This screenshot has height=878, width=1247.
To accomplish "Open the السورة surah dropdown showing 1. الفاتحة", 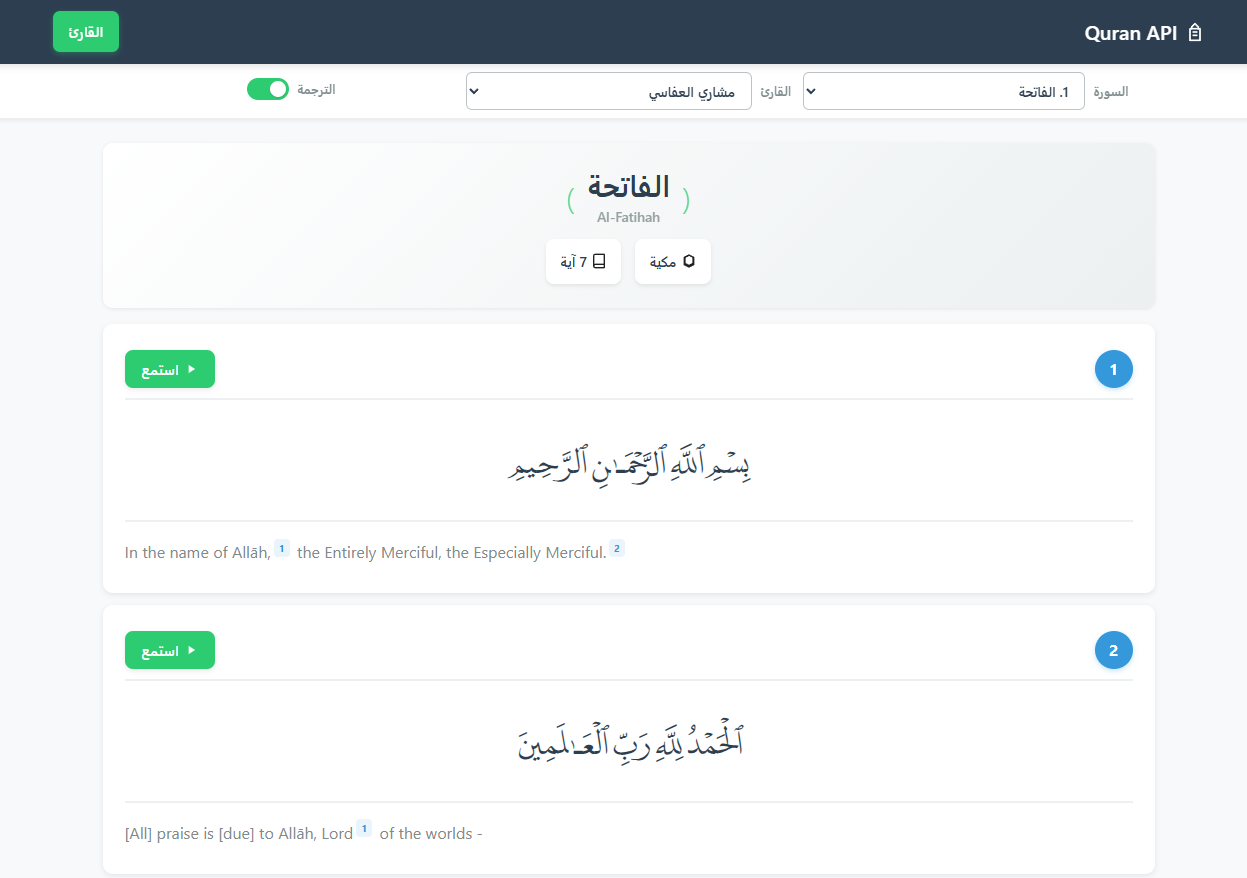I will [943, 91].
